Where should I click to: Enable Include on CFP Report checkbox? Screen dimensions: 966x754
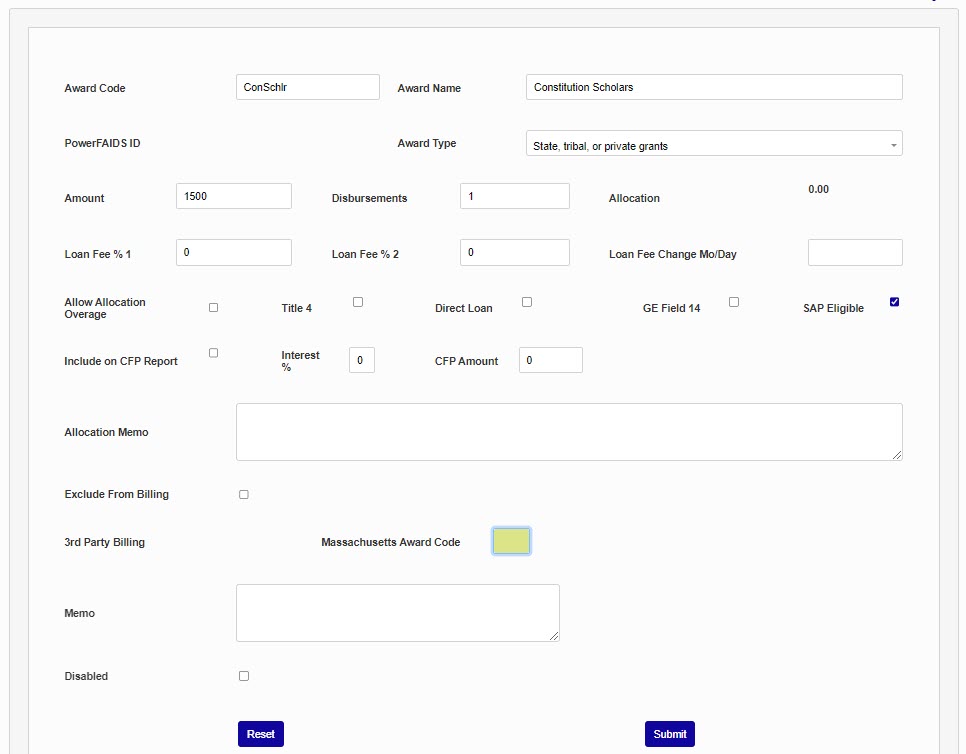click(213, 353)
